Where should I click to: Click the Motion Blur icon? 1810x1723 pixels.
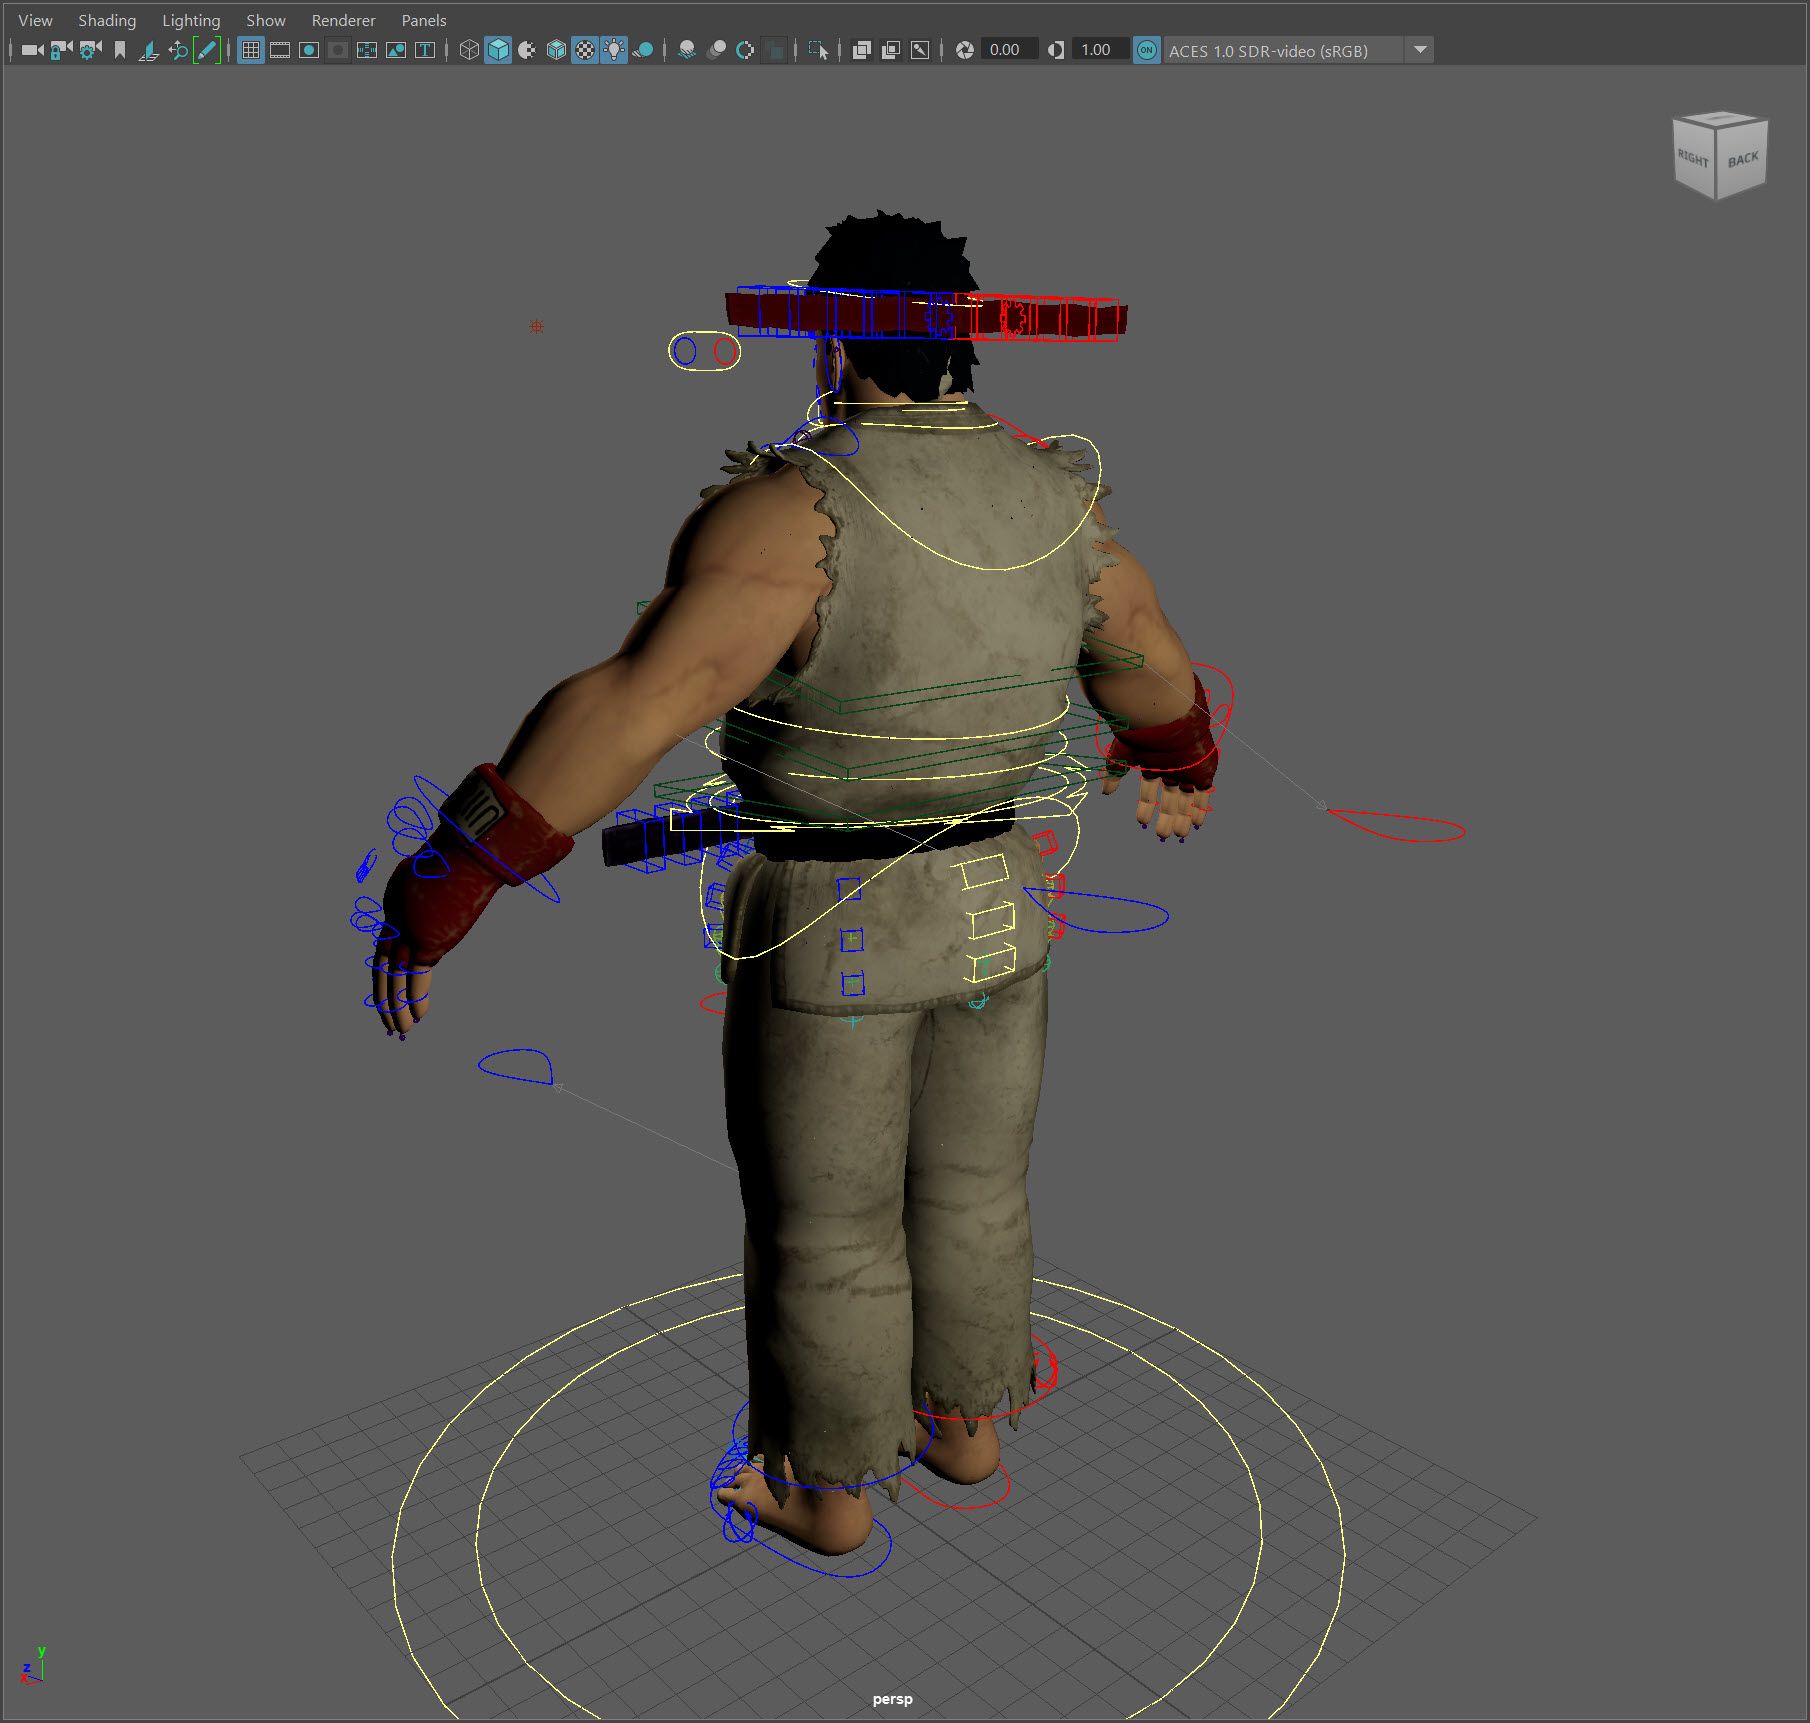coord(716,50)
